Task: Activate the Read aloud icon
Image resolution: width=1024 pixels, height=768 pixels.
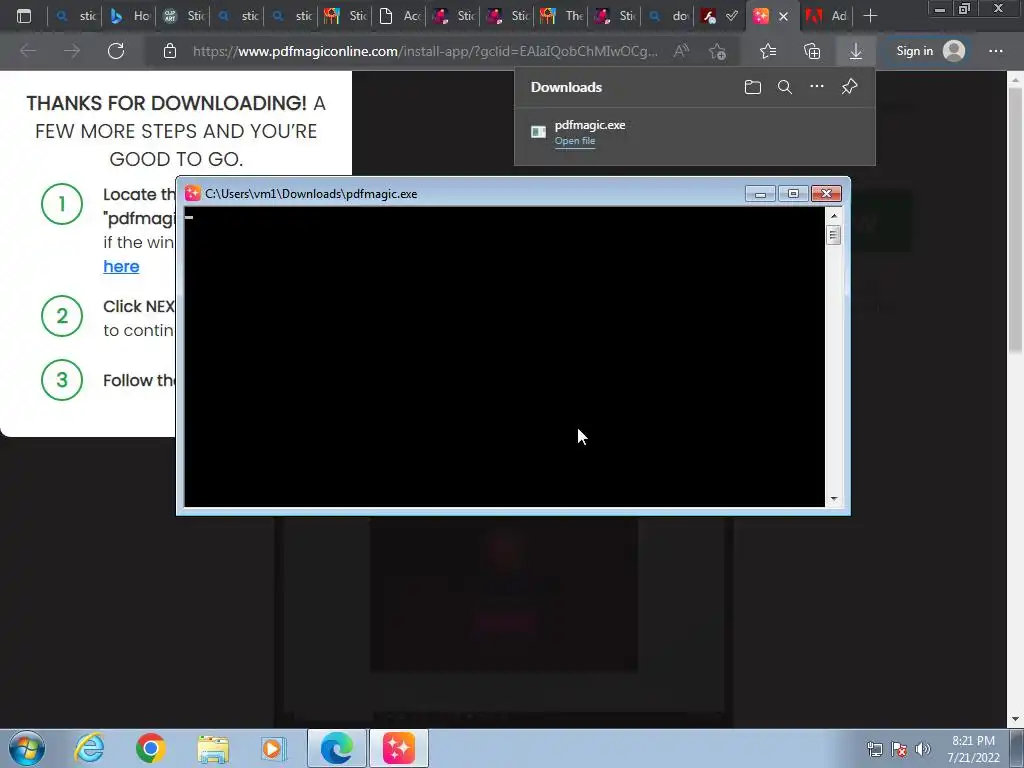Action: (681, 51)
